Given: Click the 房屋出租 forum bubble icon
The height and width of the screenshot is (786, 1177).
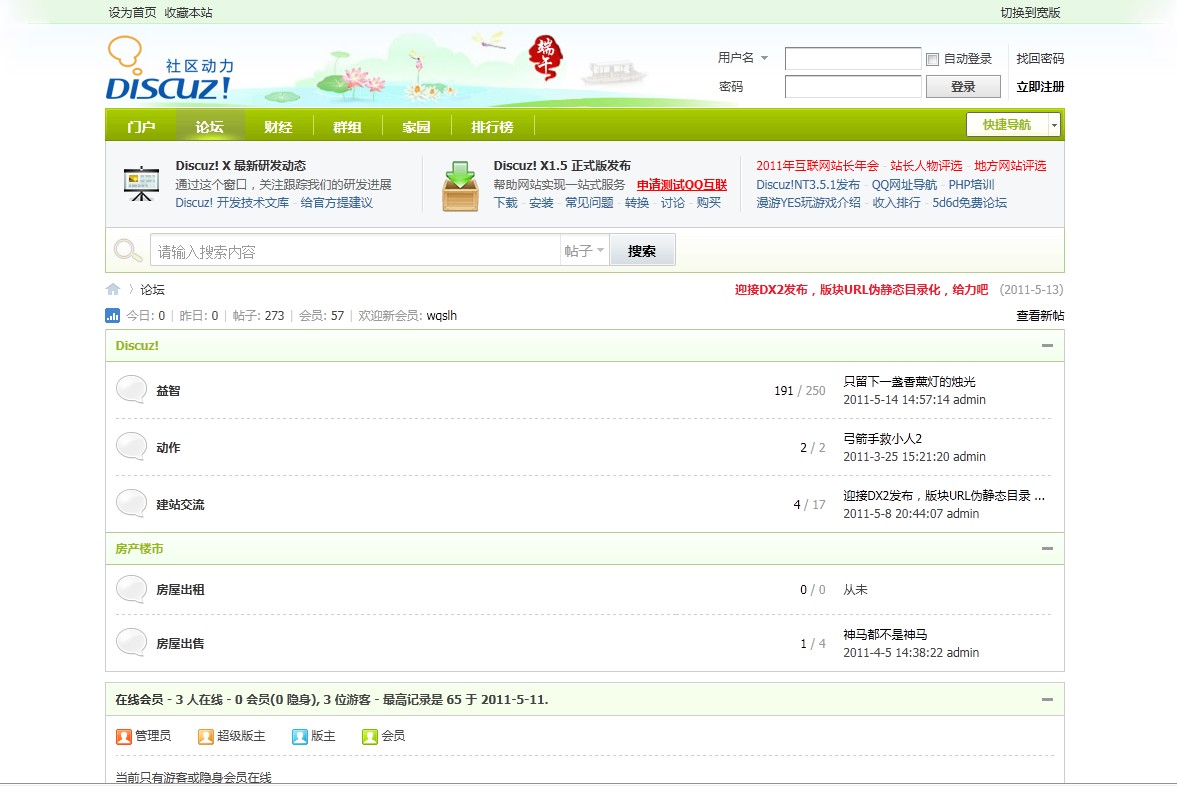Looking at the screenshot, I should (x=131, y=590).
